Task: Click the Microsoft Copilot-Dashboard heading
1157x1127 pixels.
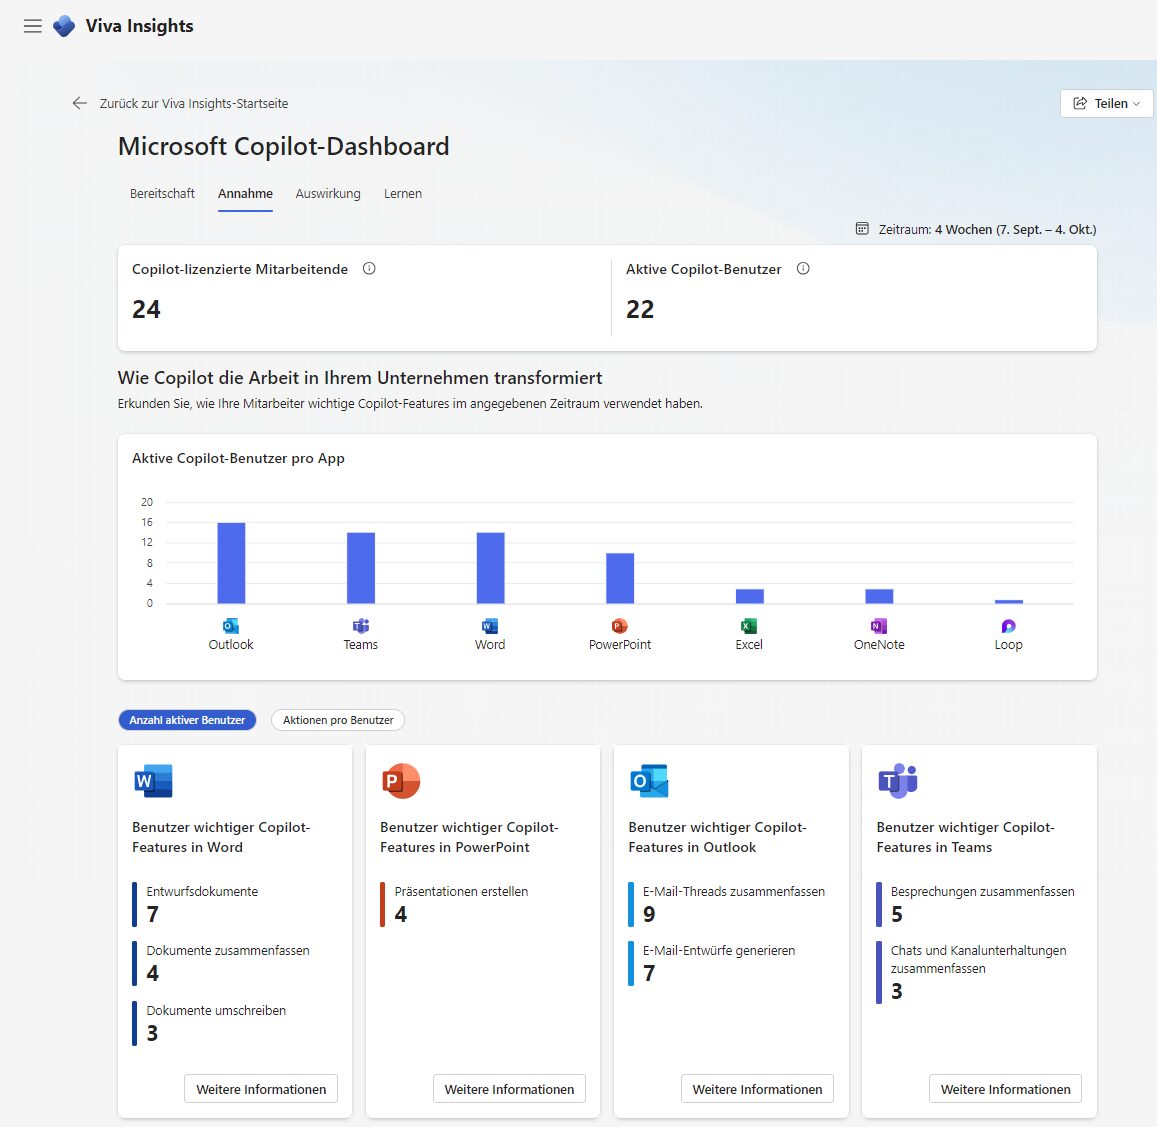Action: (283, 146)
